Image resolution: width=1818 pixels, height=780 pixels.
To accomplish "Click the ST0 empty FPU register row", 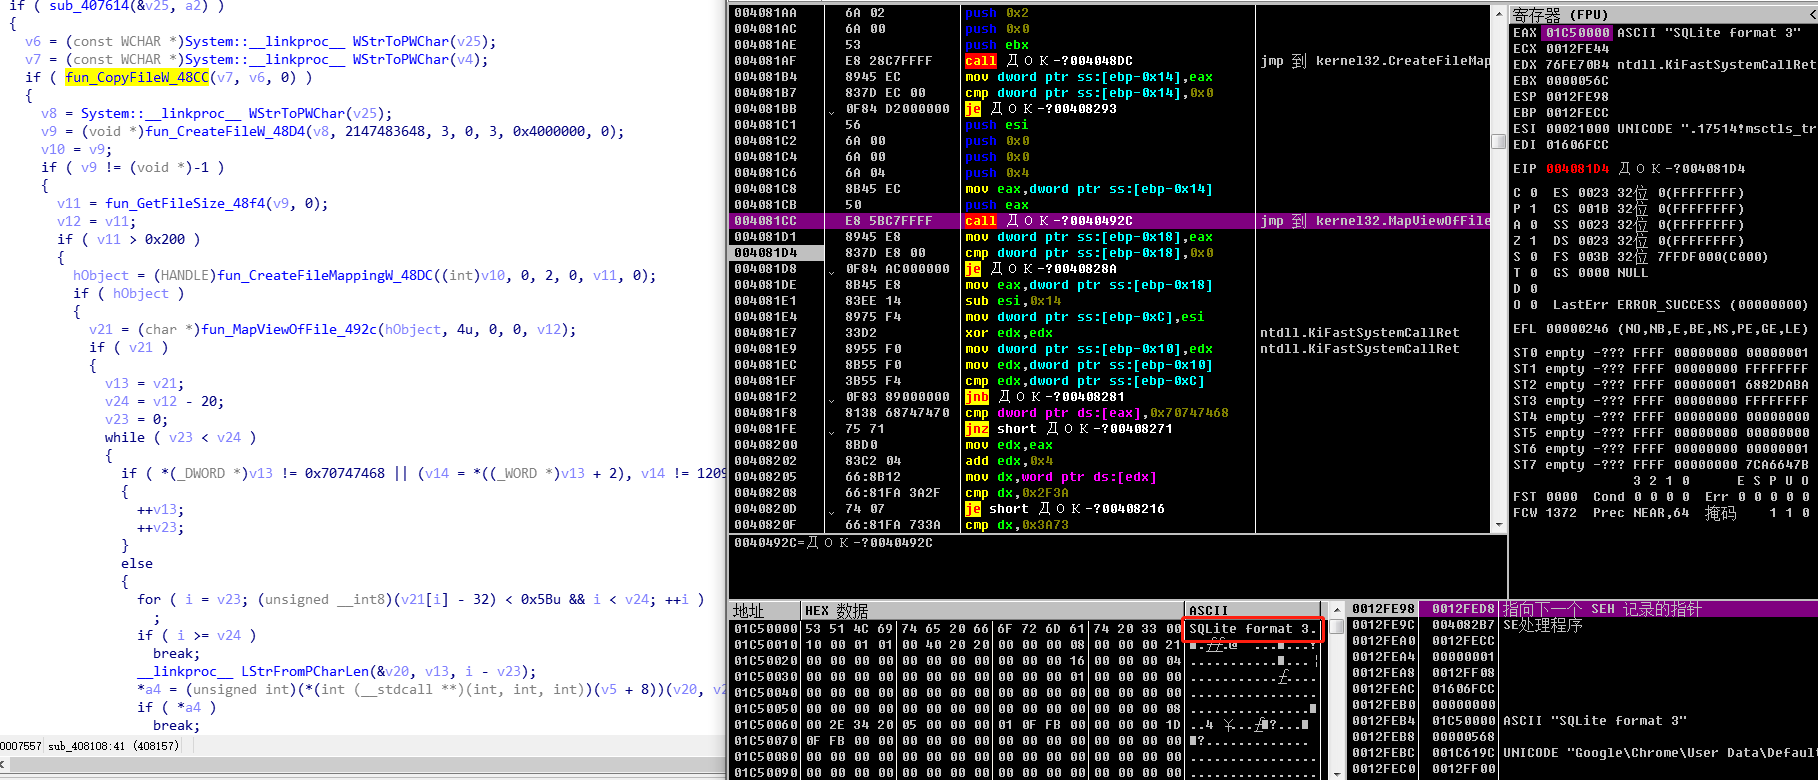I will click(x=1660, y=353).
